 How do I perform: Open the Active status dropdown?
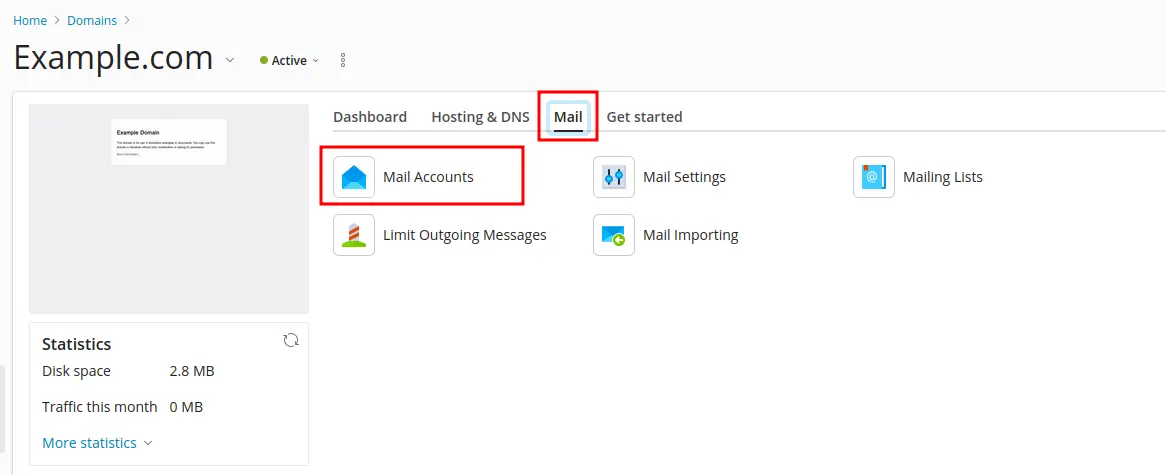290,60
